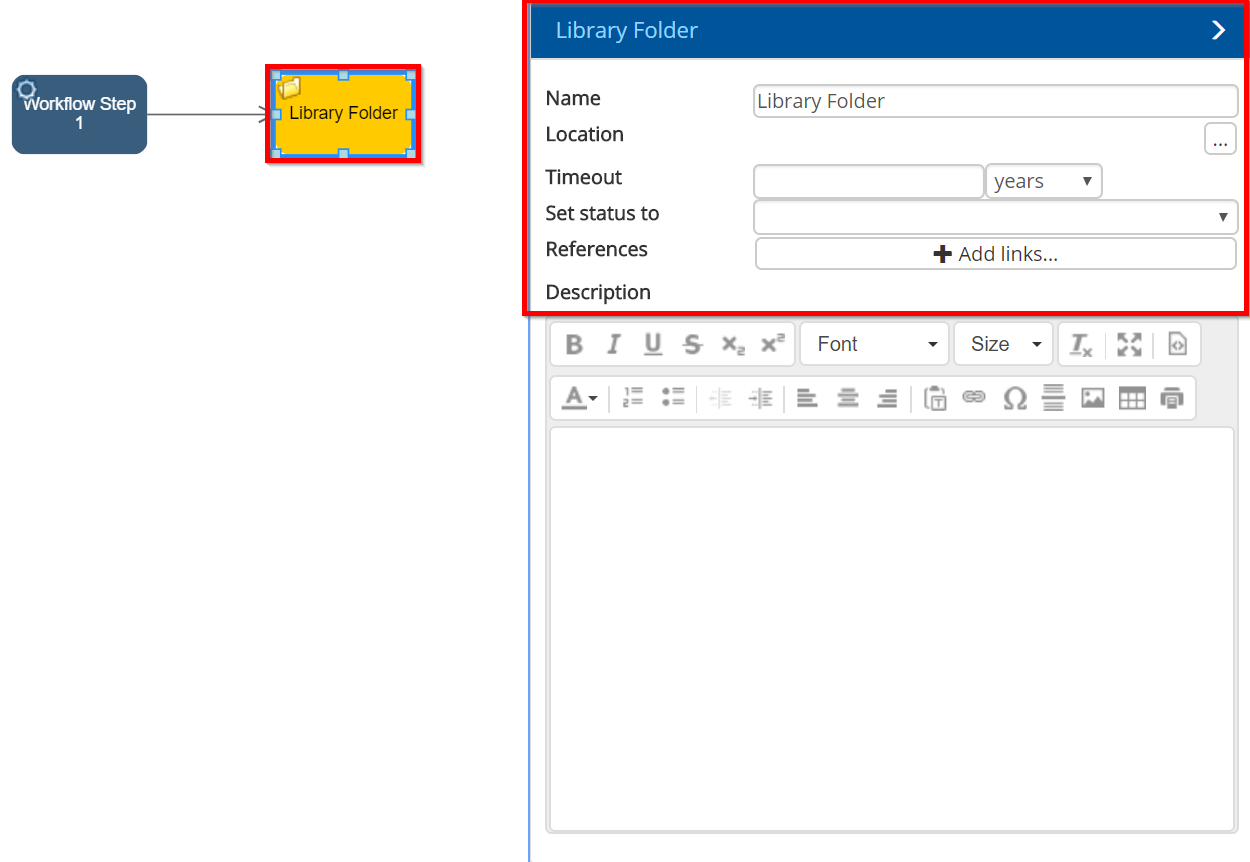Click the insert link icon
Image resolution: width=1250 pixels, height=862 pixels.
pos(973,398)
